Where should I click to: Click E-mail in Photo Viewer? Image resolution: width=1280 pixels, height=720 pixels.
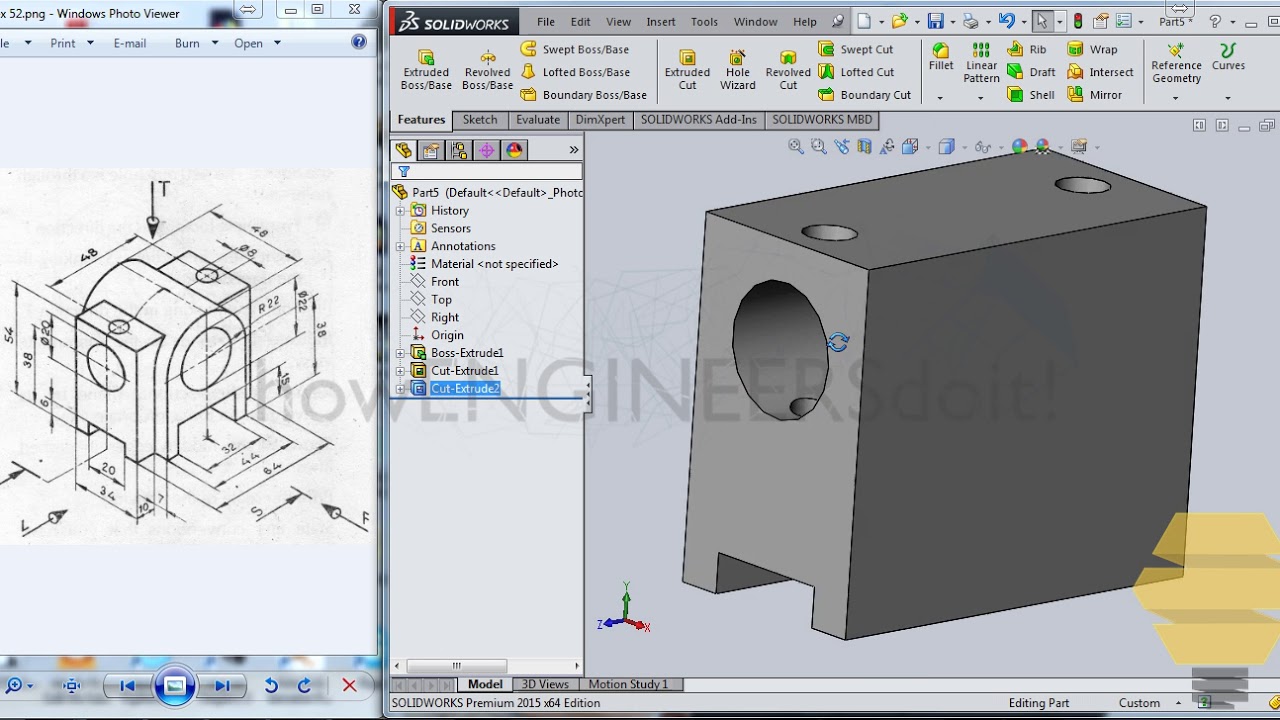[x=130, y=43]
